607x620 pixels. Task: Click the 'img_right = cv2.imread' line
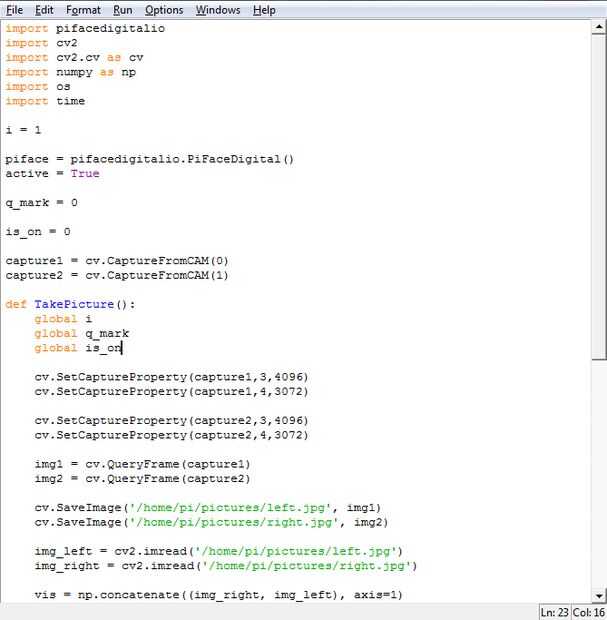(x=225, y=566)
